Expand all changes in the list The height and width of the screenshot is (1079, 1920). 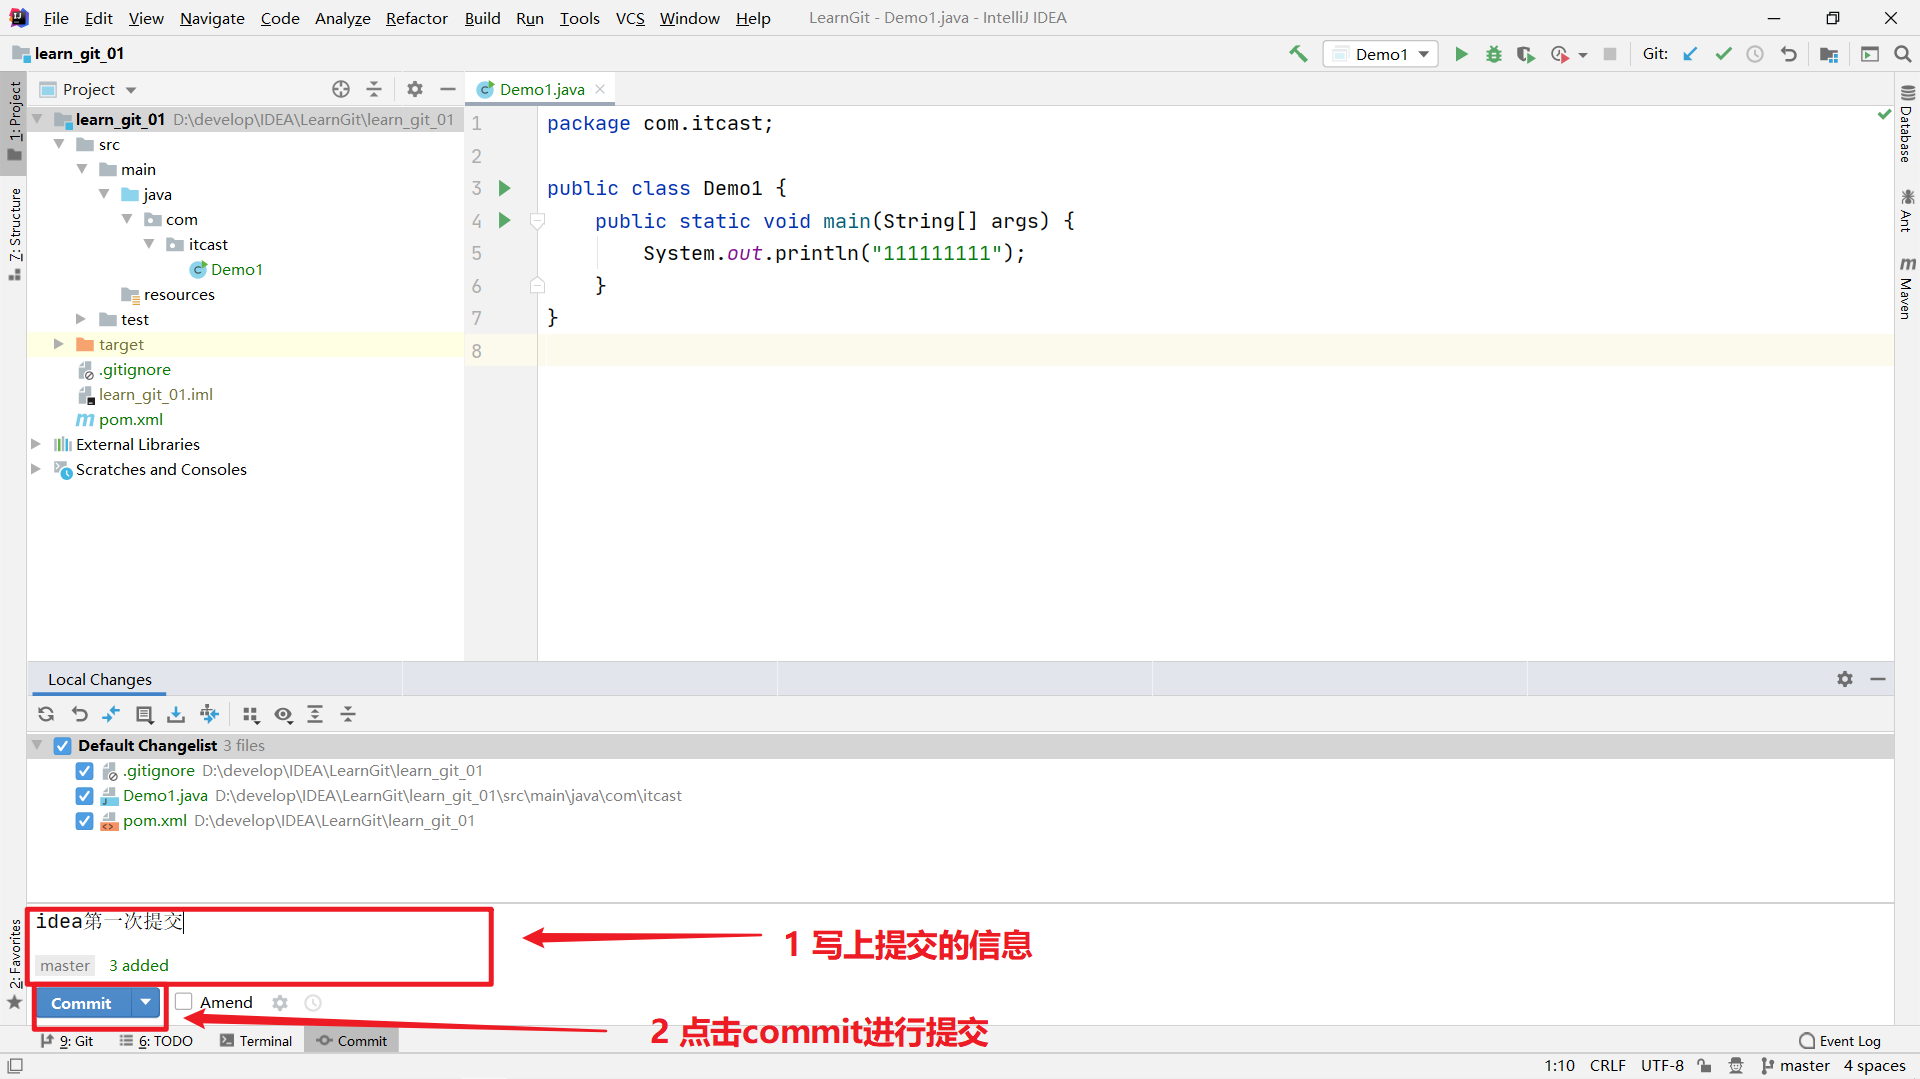[315, 714]
